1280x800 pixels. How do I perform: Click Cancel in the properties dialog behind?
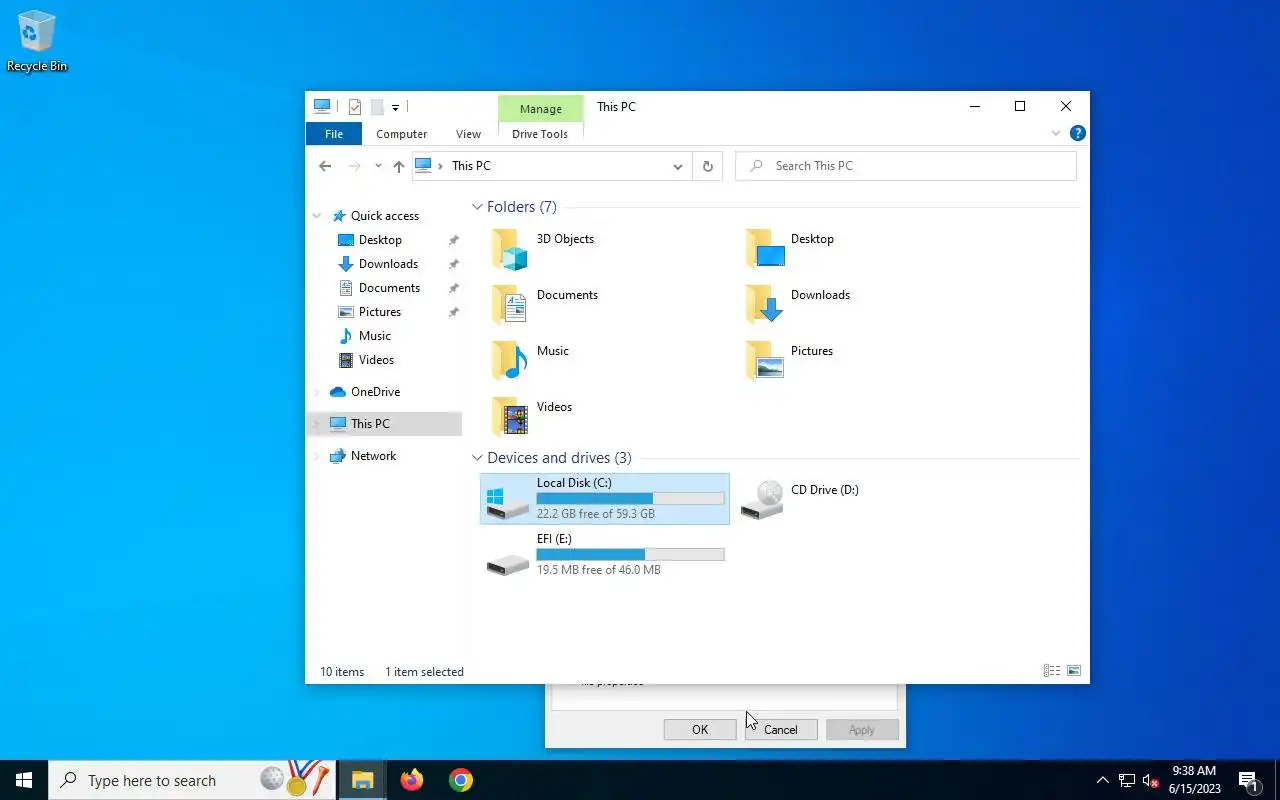click(781, 730)
